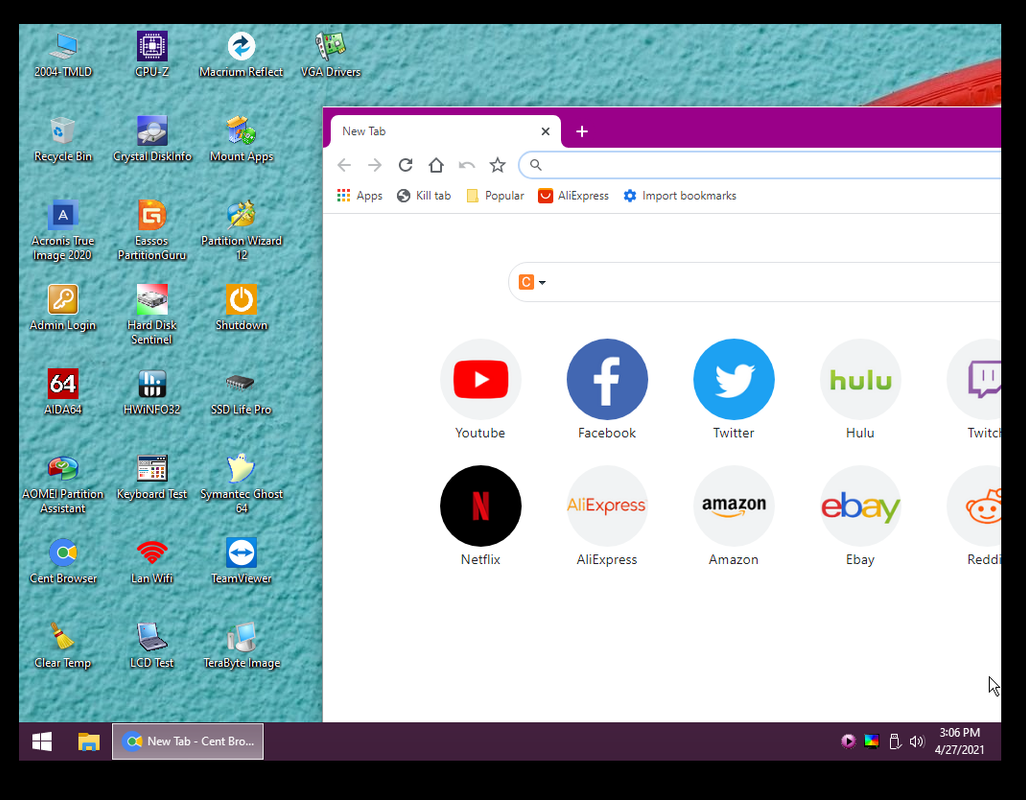Close the New Tab tab

(x=545, y=131)
